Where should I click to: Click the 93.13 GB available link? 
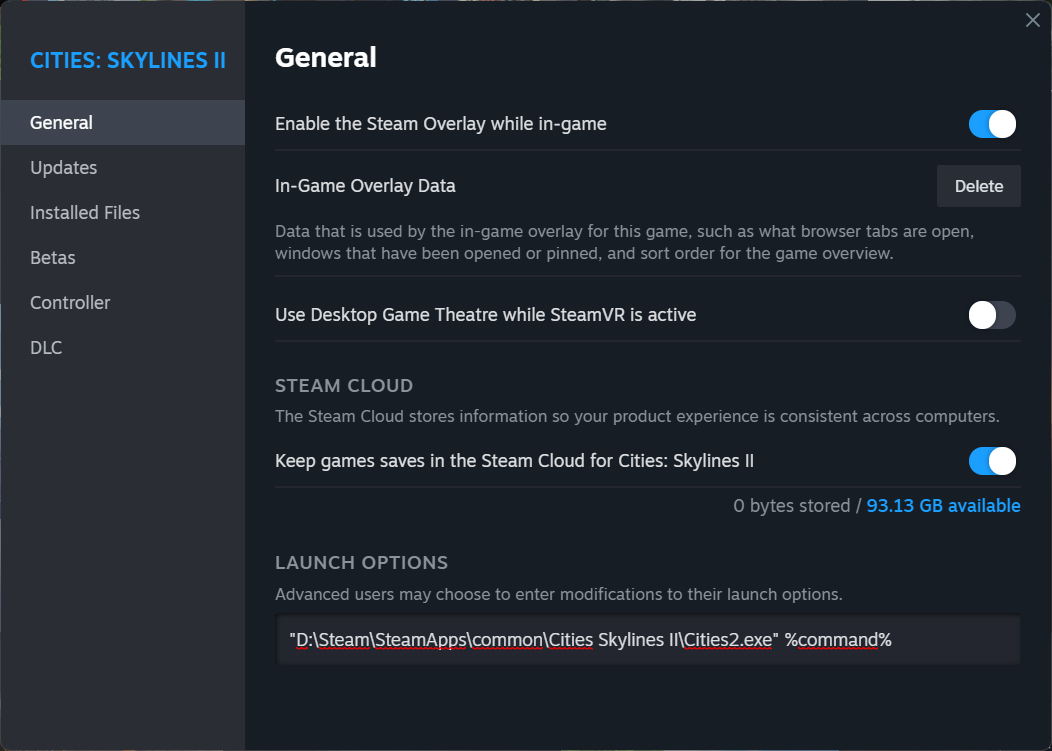point(943,506)
